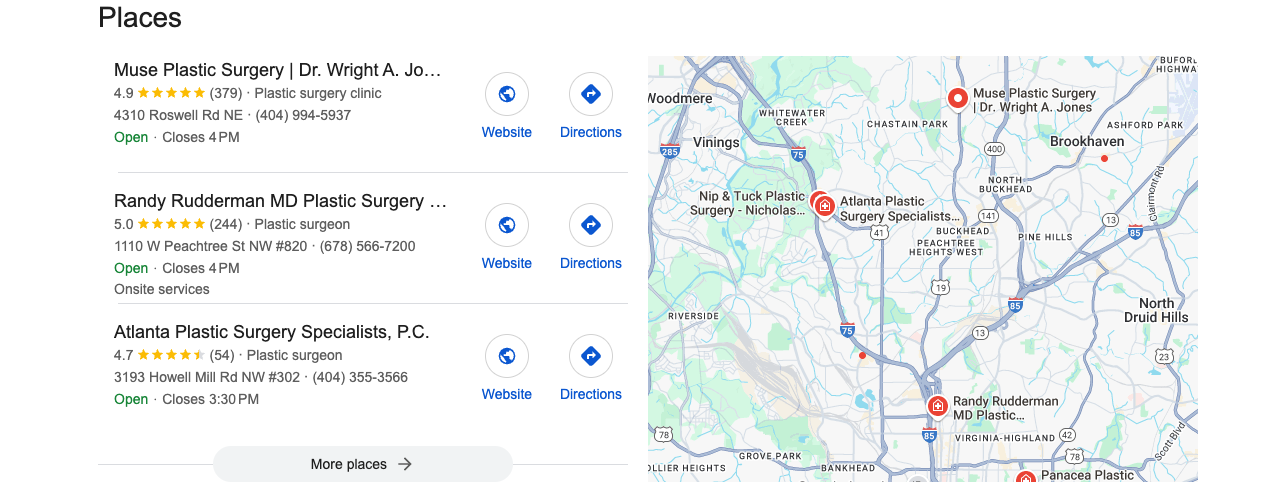Open Atlanta Plastic Surgery Specialists, P.C. listing
This screenshot has width=1280, height=482.
point(272,332)
